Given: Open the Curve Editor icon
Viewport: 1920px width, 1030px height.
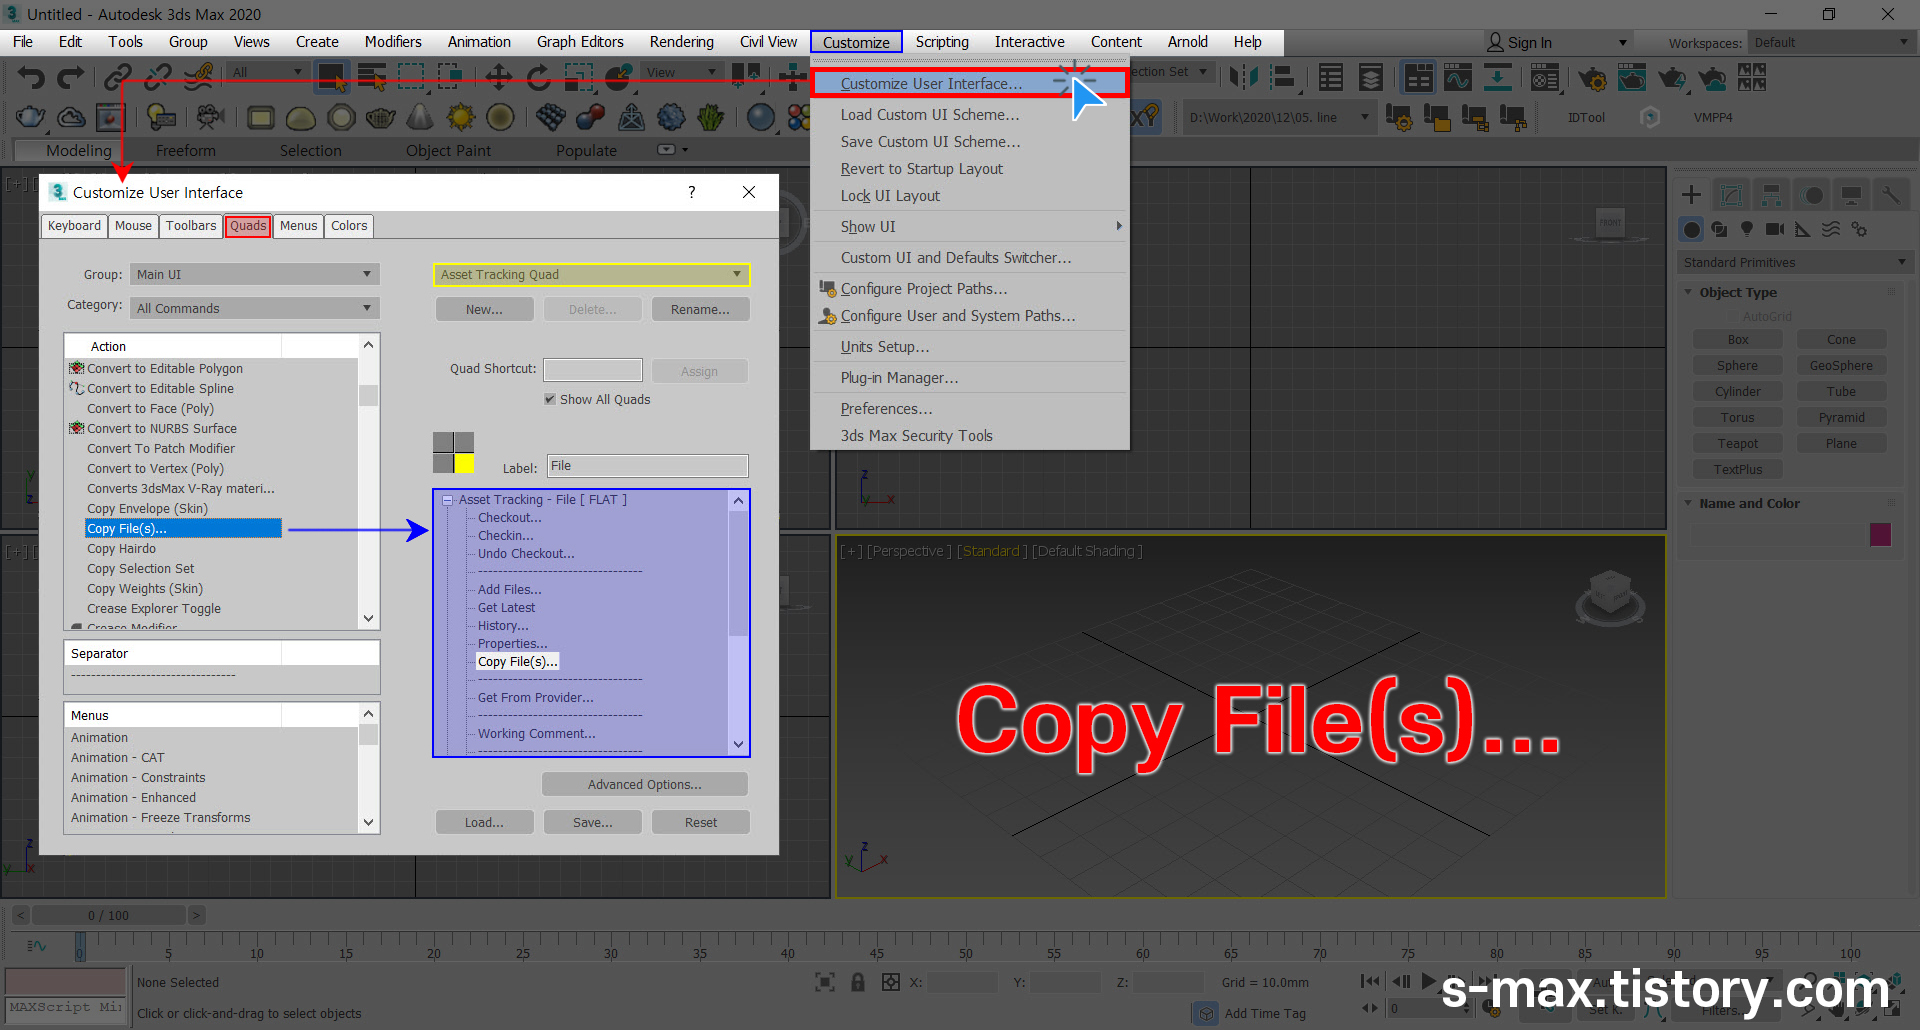Looking at the screenshot, I should (1458, 77).
